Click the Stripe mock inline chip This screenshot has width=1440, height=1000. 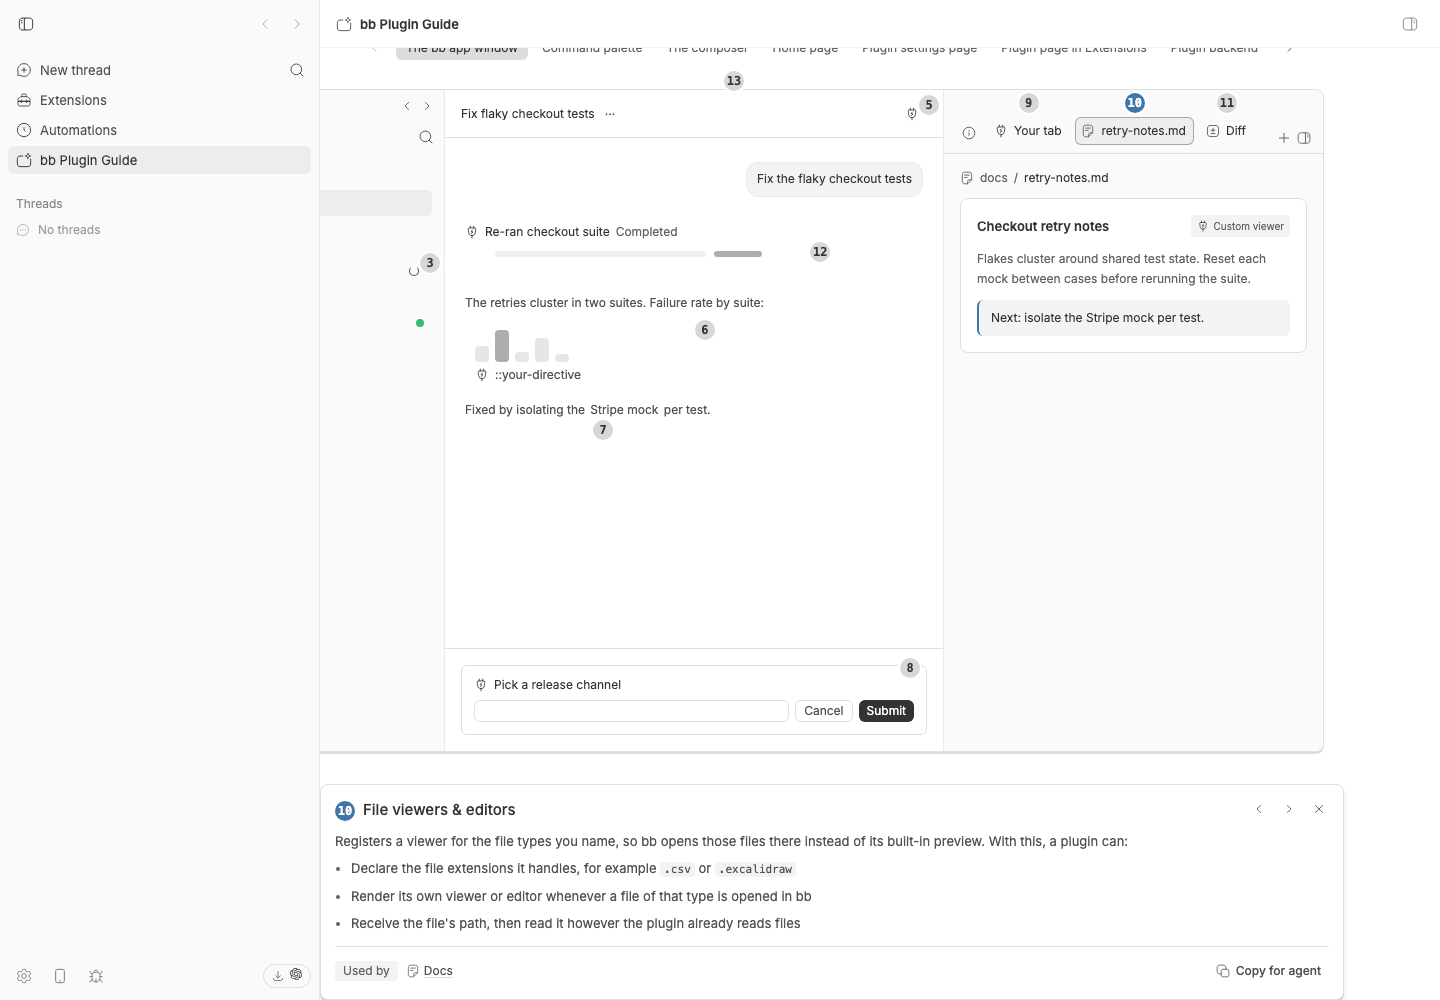point(624,410)
